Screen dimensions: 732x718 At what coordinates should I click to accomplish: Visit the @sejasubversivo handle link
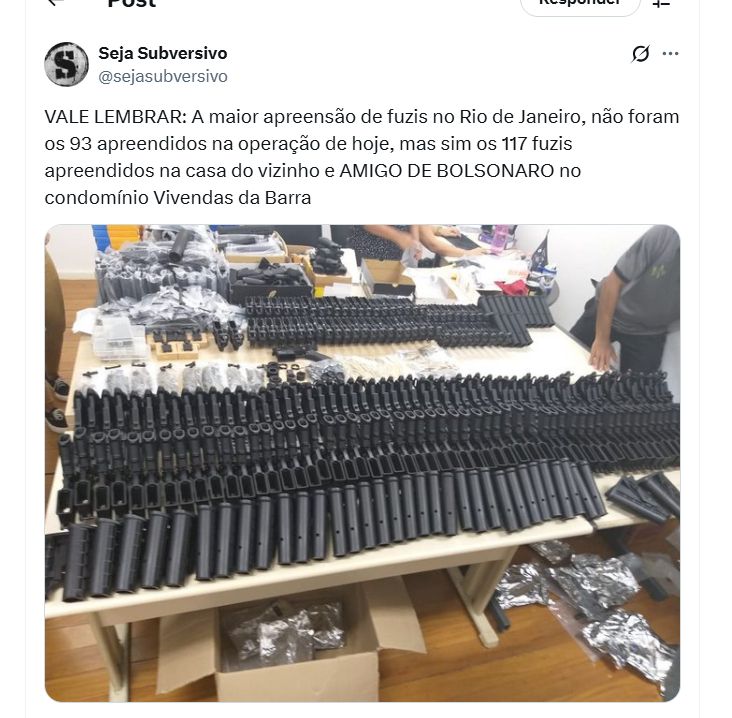(x=163, y=77)
